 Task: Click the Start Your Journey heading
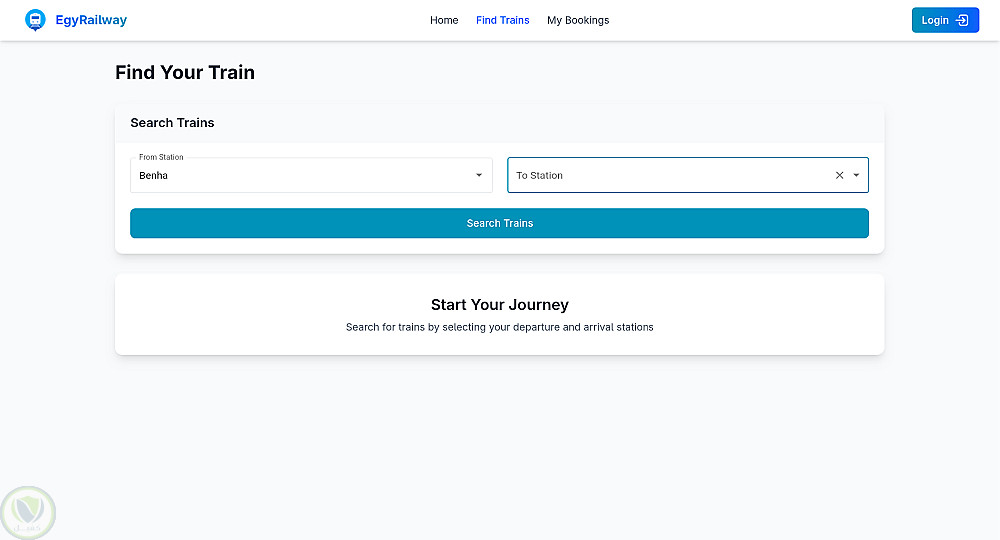(500, 305)
